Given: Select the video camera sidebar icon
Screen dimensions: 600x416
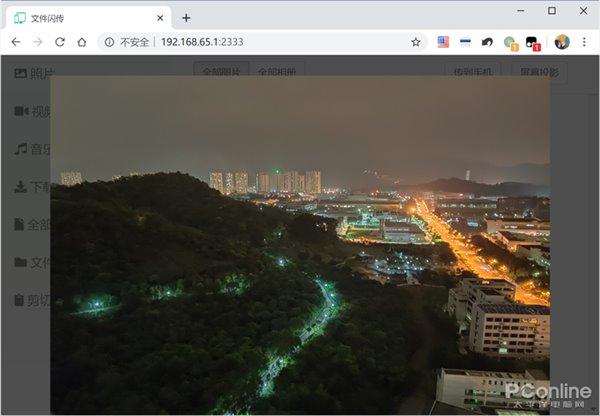Looking at the screenshot, I should pyautogui.click(x=21, y=111).
